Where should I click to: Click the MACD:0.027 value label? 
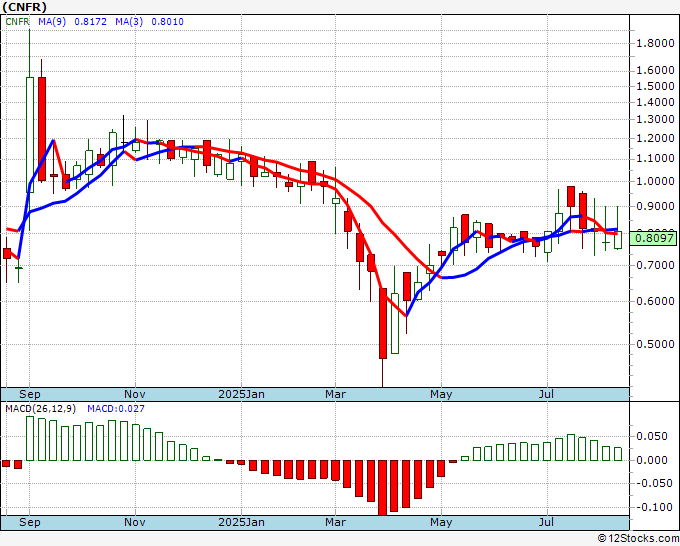pyautogui.click(x=116, y=409)
